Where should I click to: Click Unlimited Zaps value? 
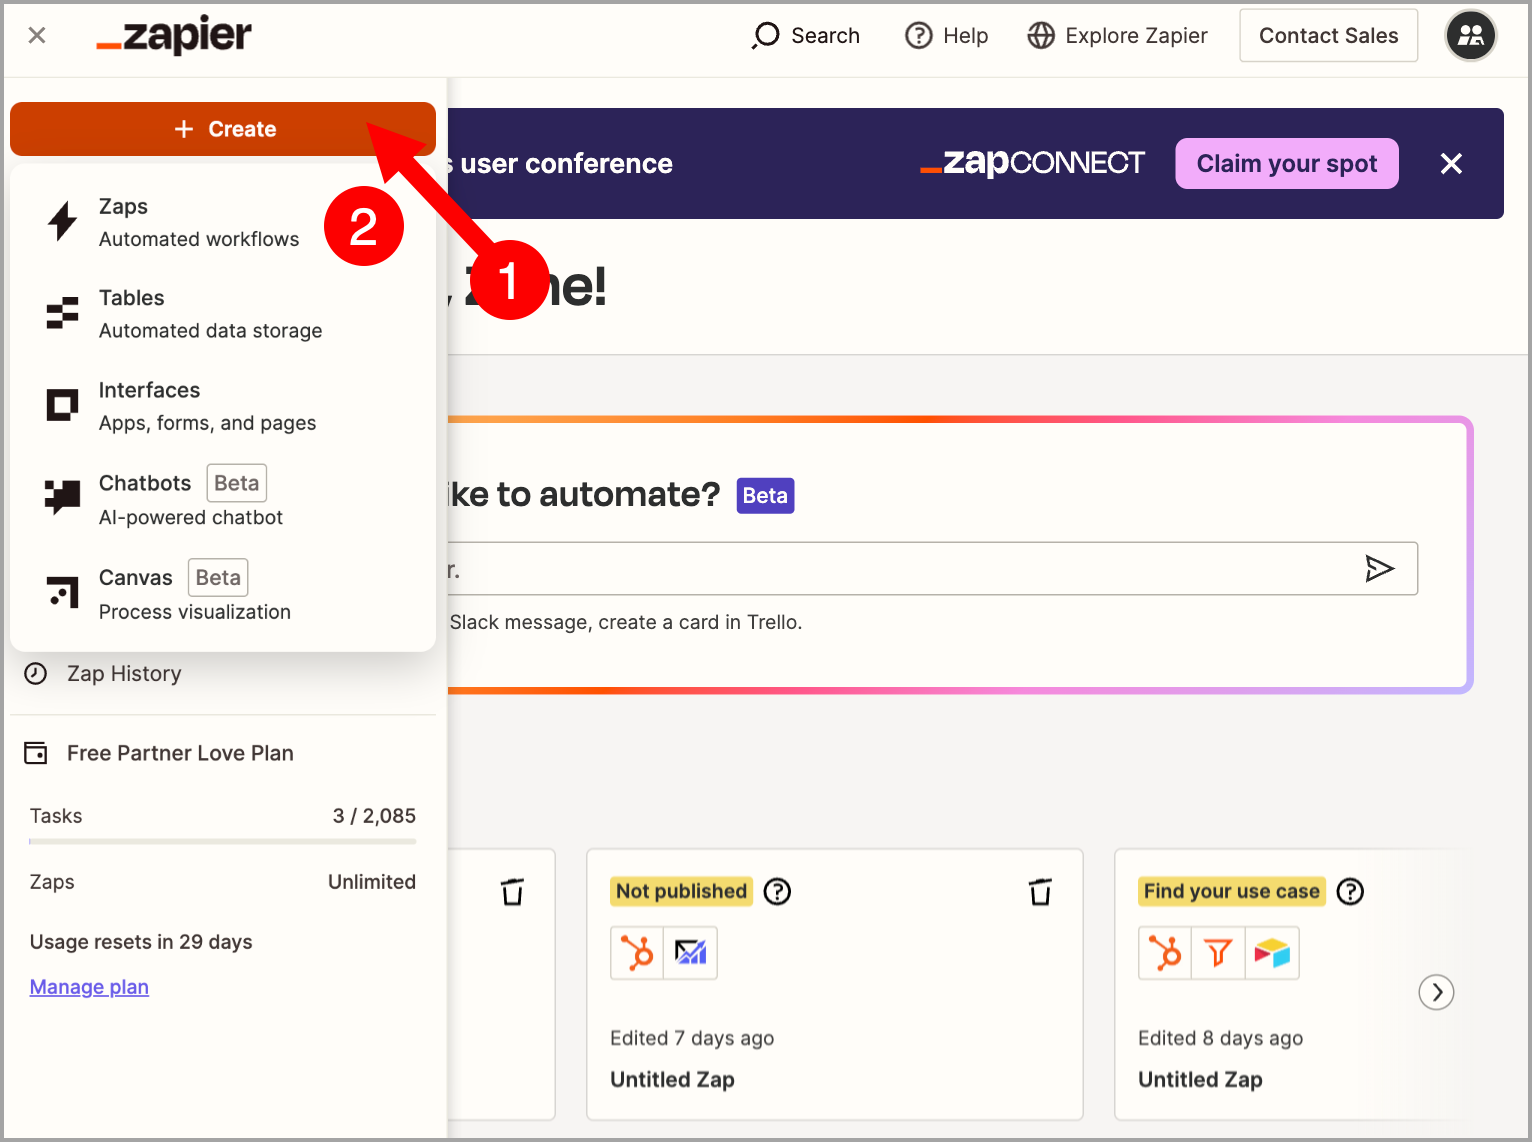point(372,882)
